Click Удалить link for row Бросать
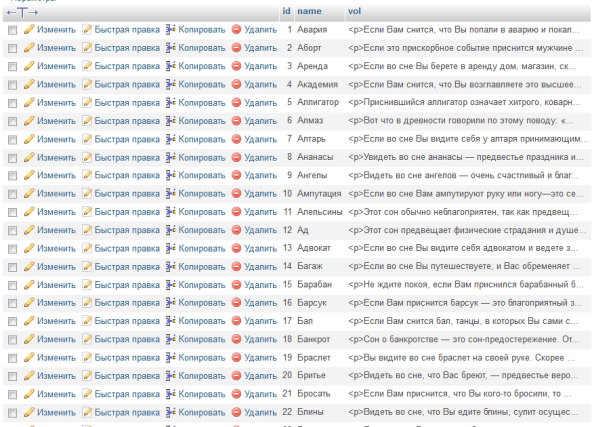The image size is (592, 427). [261, 394]
